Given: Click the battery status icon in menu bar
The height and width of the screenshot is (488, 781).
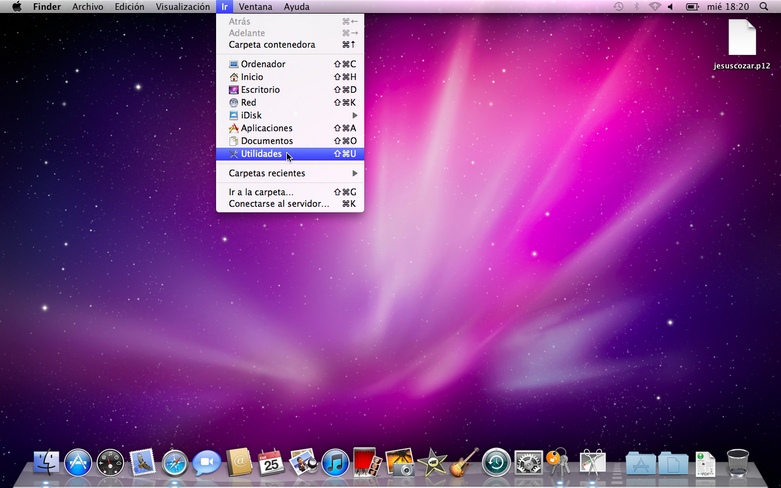Looking at the screenshot, I should [692, 6].
